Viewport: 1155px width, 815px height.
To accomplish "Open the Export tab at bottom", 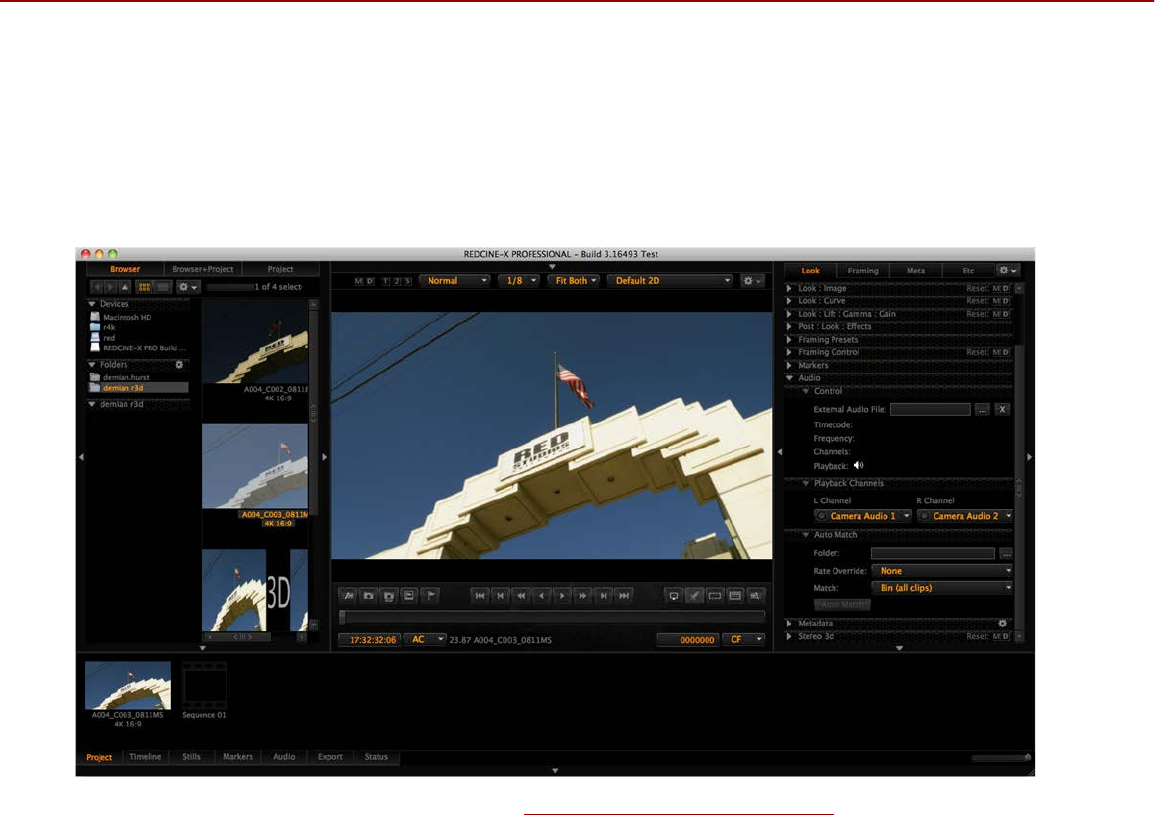I will point(330,757).
